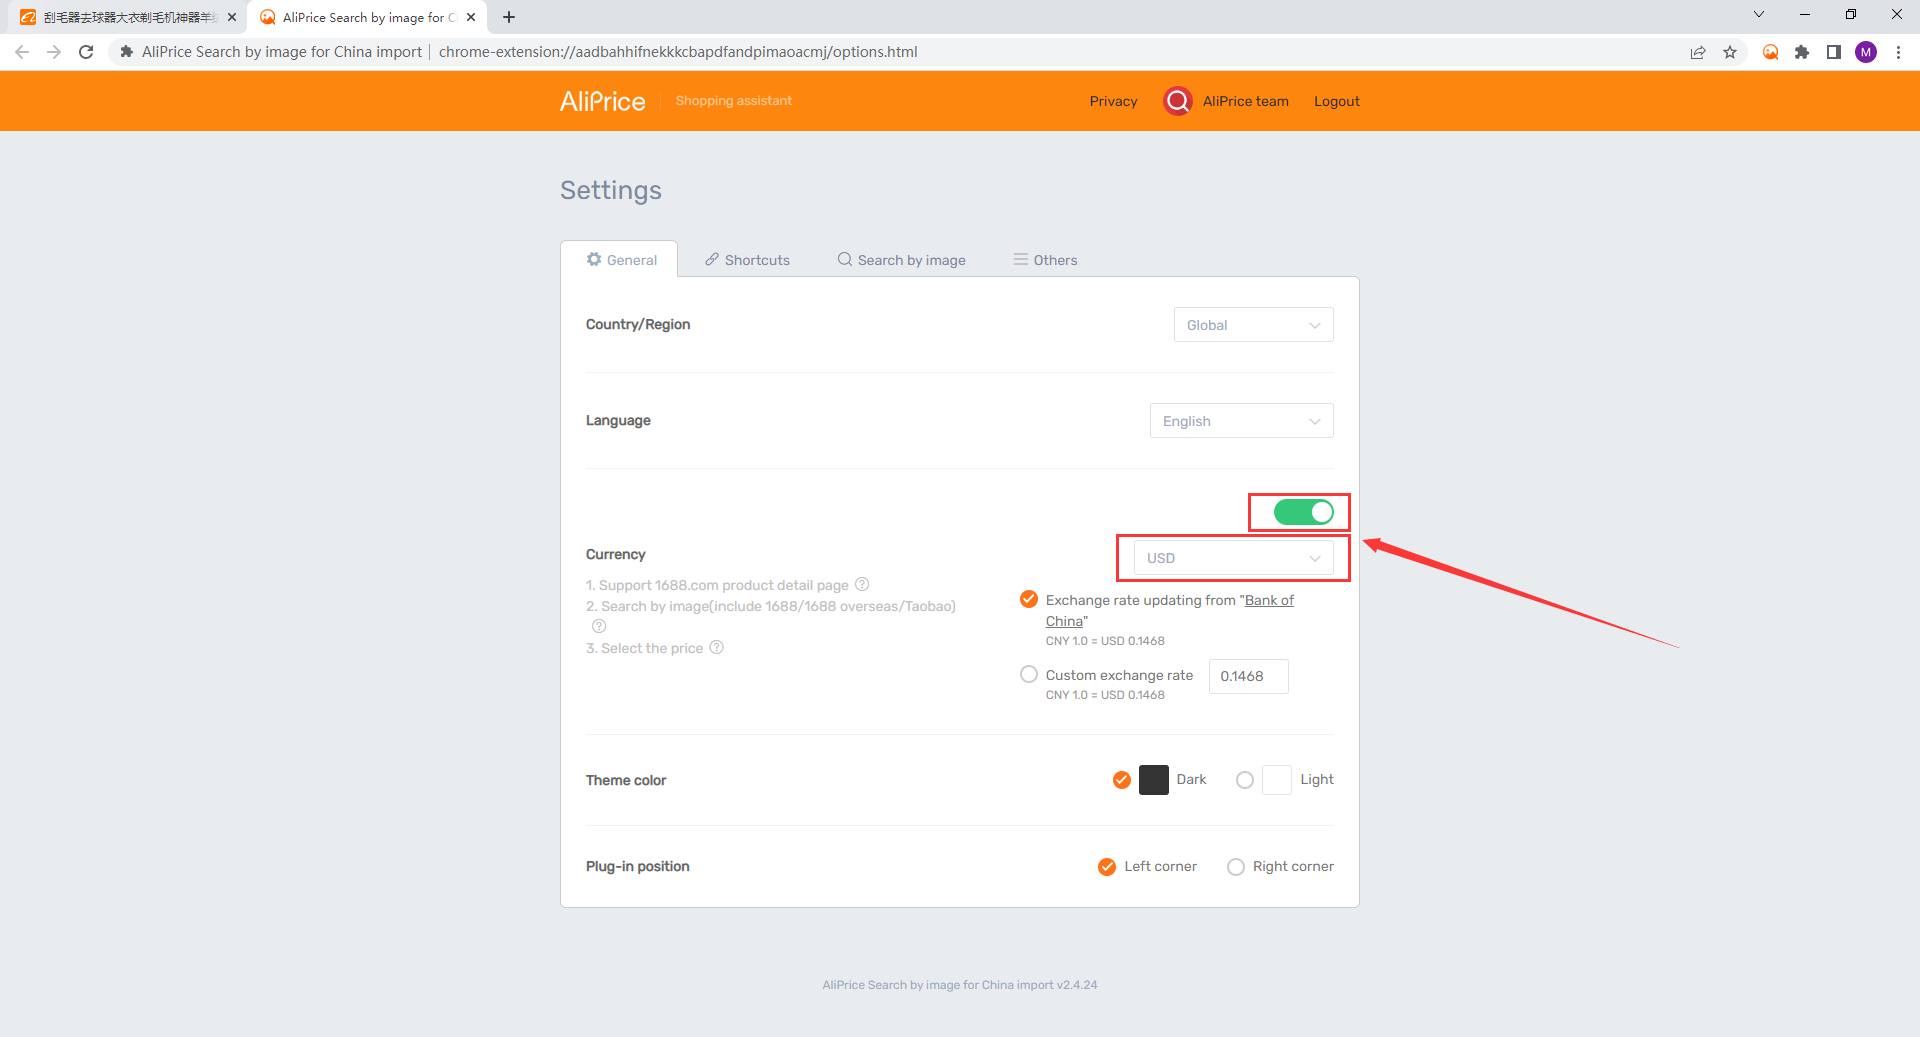The width and height of the screenshot is (1920, 1037).
Task: Click the AliPrice logo in header
Action: (602, 101)
